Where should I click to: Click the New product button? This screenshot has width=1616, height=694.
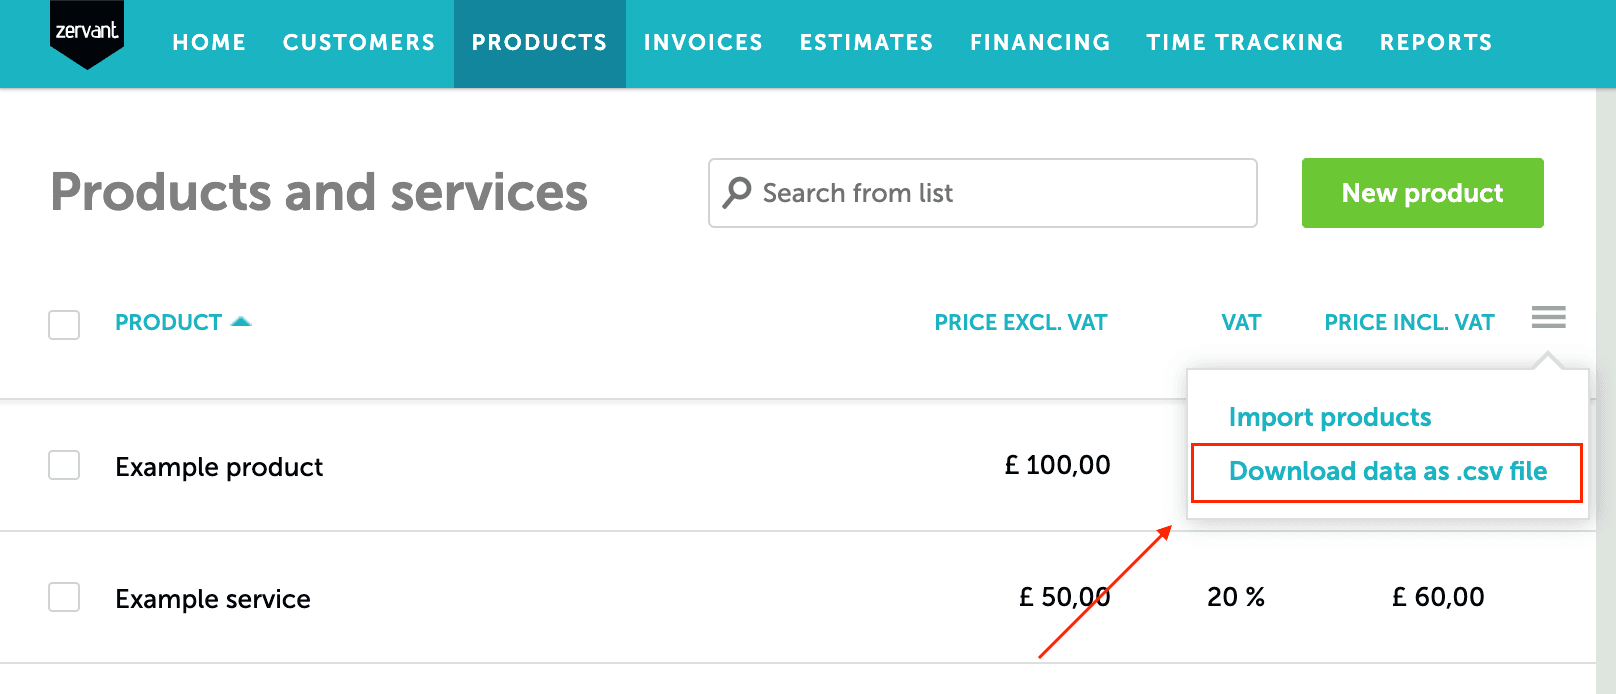1422,193
